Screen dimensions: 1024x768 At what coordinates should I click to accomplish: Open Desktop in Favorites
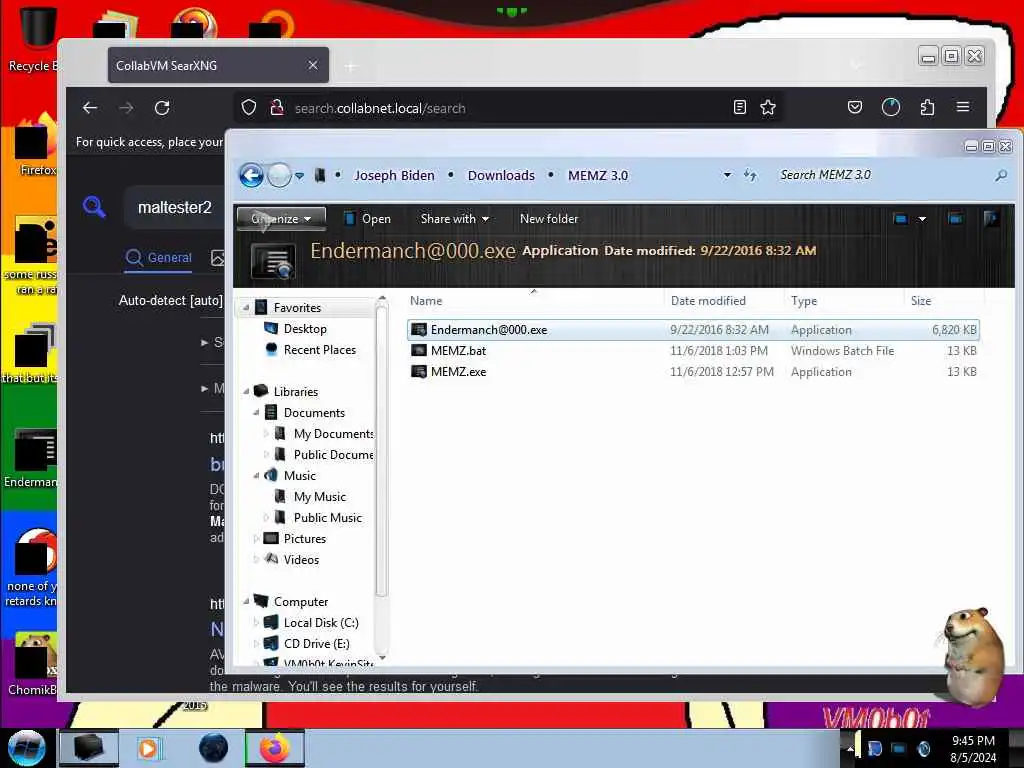pyautogui.click(x=304, y=328)
